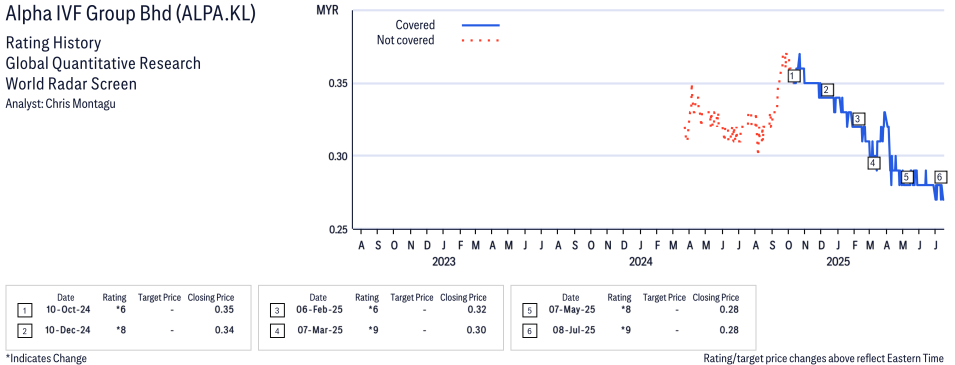Click the numbered box 2 in rating table
Screen dimensions: 955x365
(24, 330)
